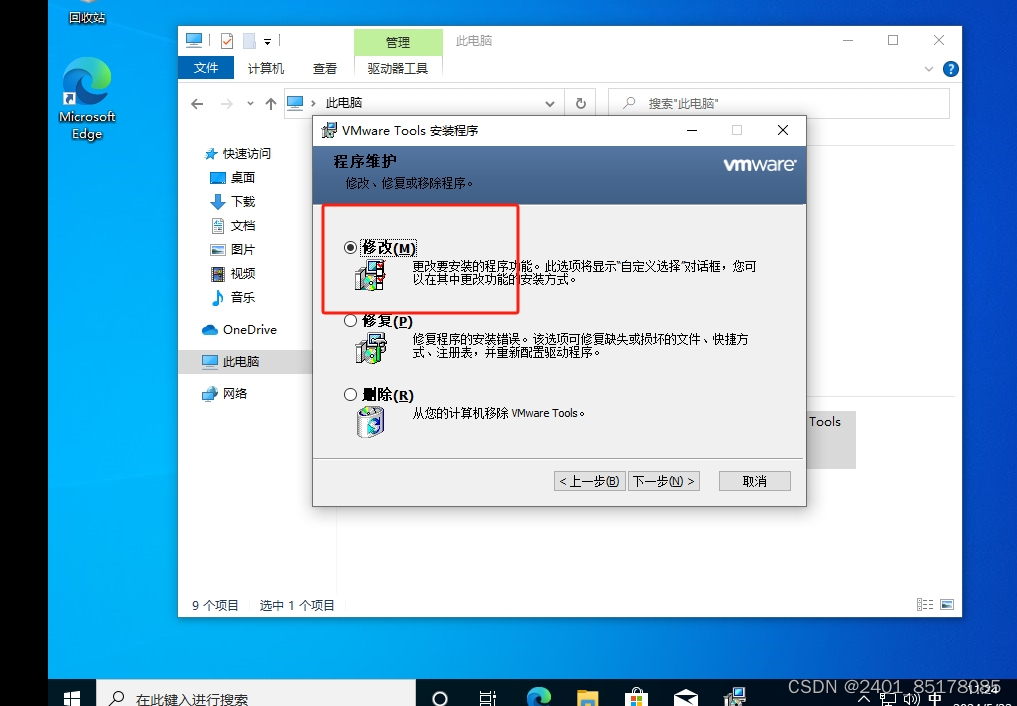Expand the address bar history dropdown
The height and width of the screenshot is (706, 1017).
pos(550,104)
